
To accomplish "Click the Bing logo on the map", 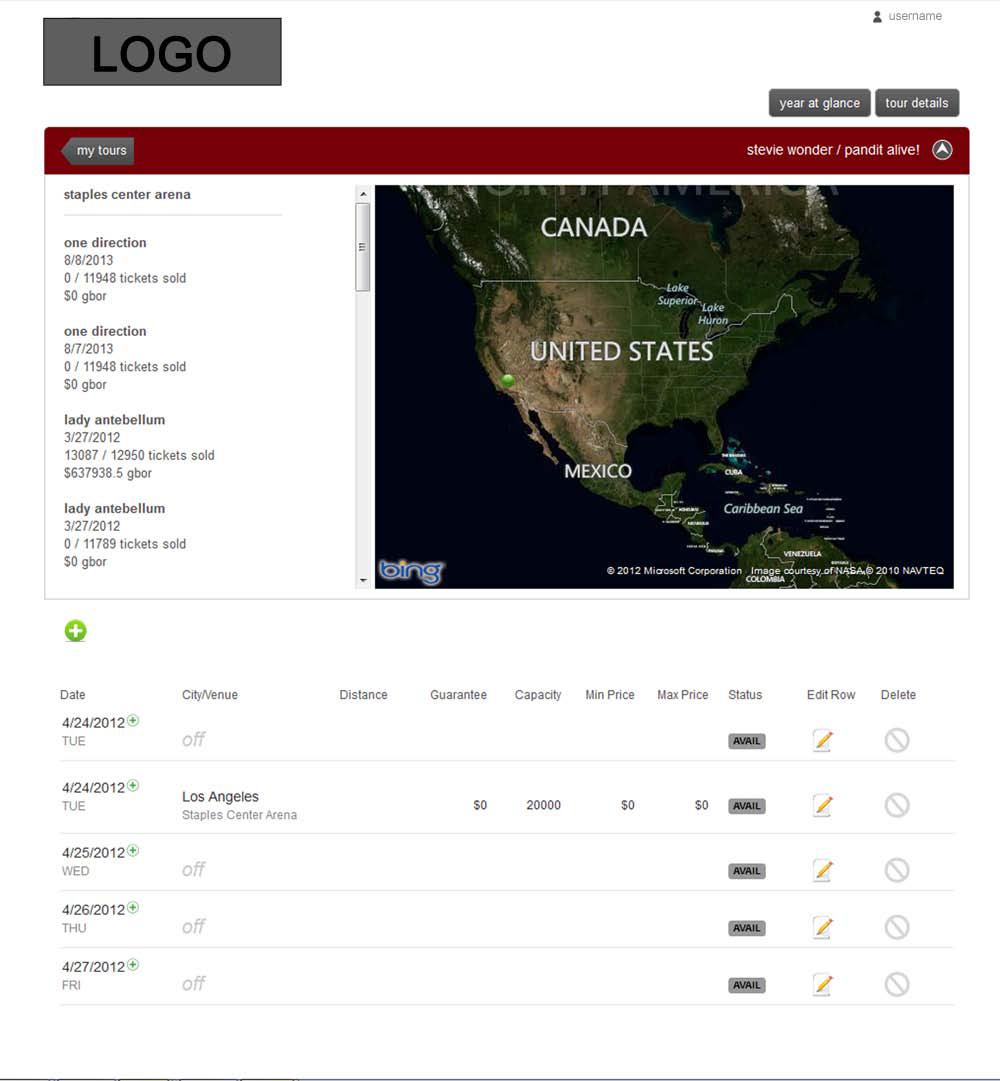I will click(x=411, y=571).
